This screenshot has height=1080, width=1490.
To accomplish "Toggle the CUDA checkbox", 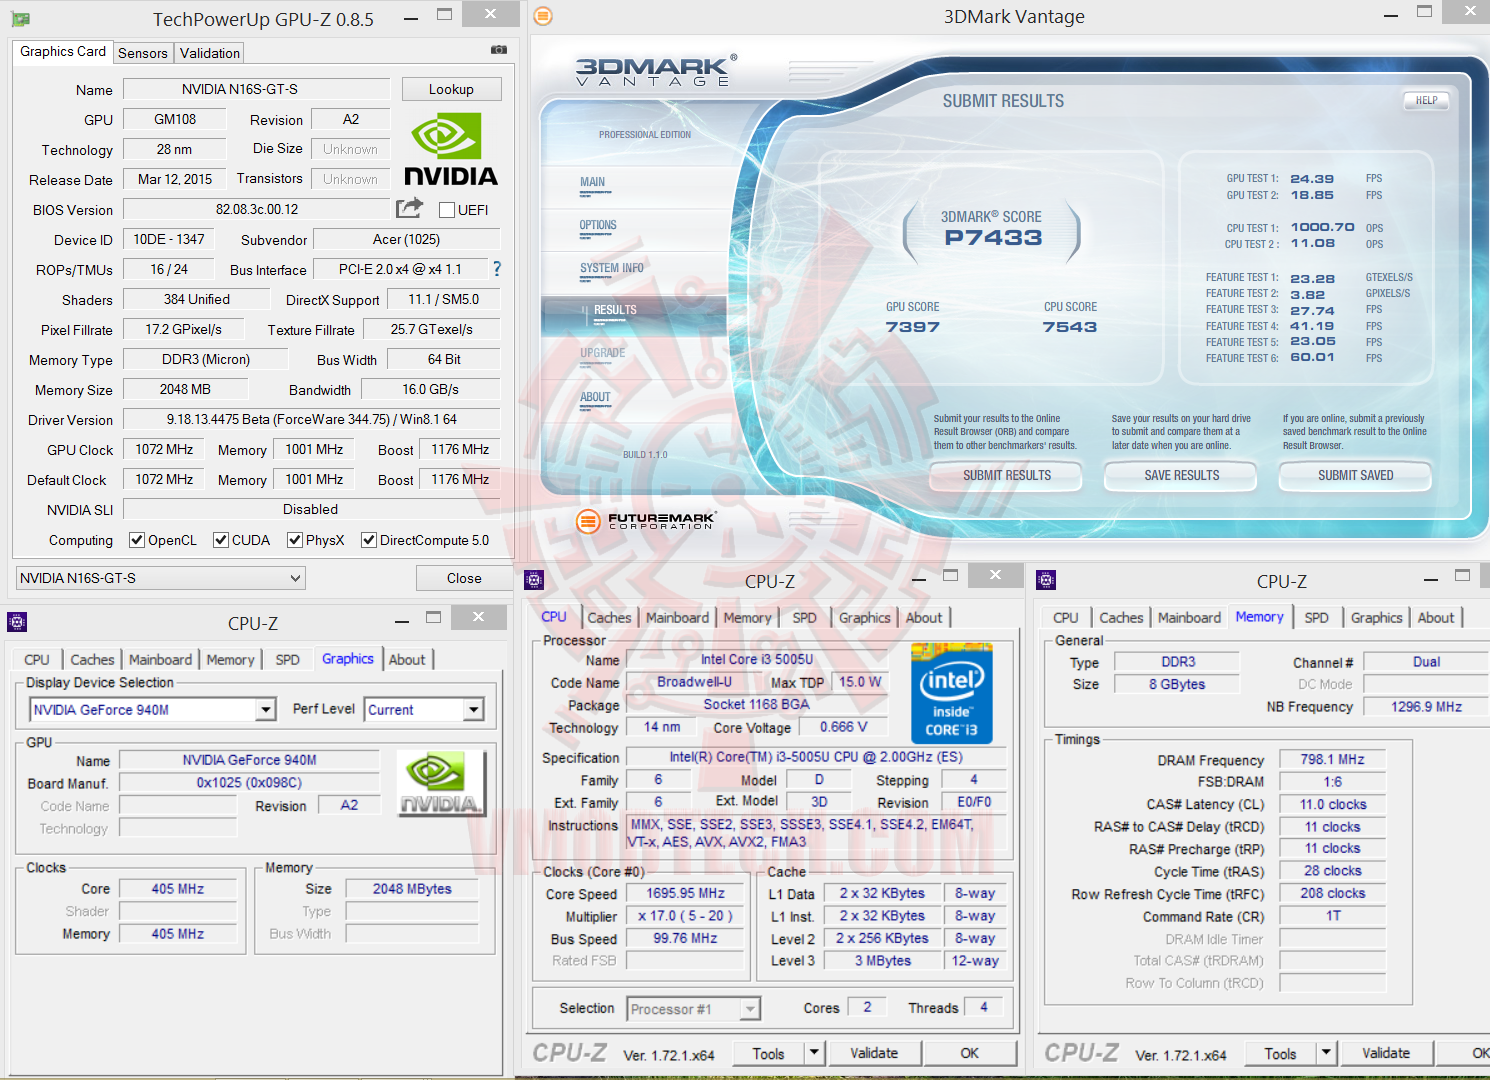I will point(221,540).
